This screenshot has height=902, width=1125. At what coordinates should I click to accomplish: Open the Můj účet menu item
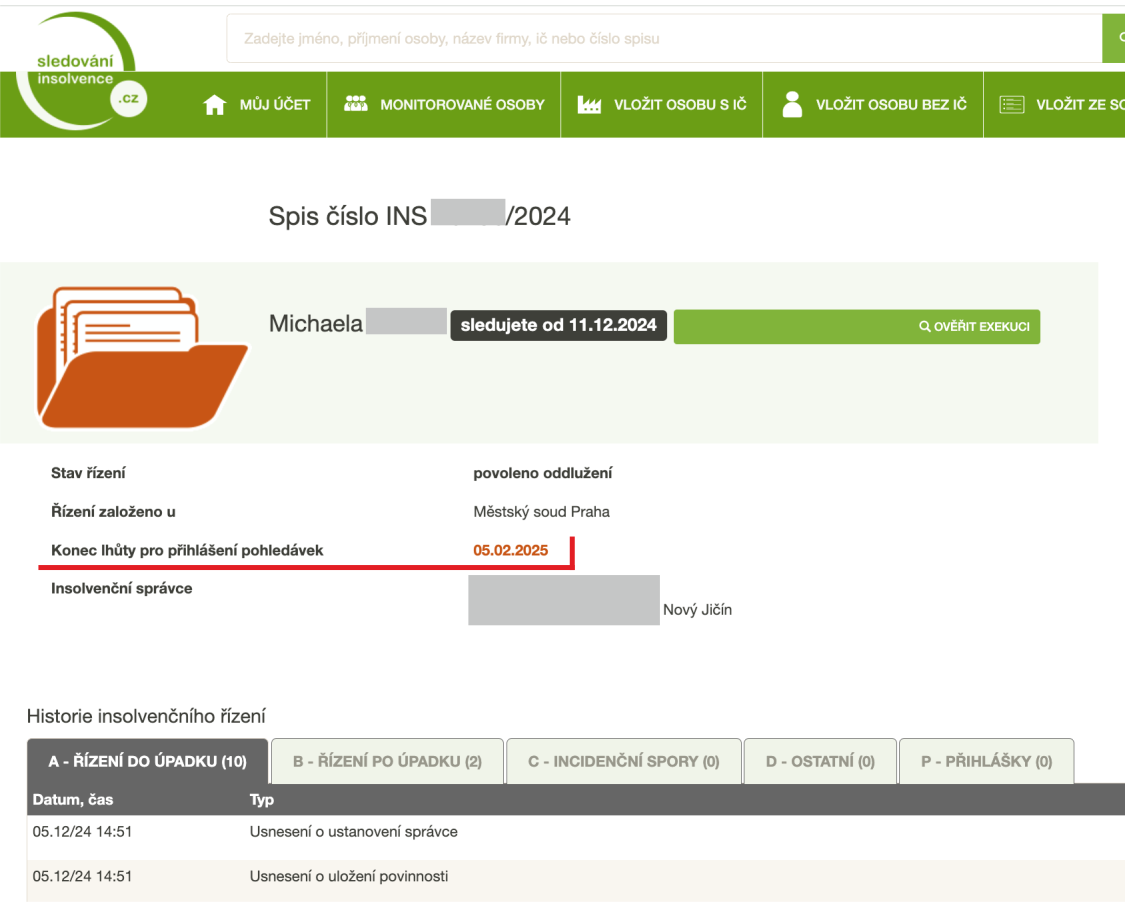(x=275, y=105)
